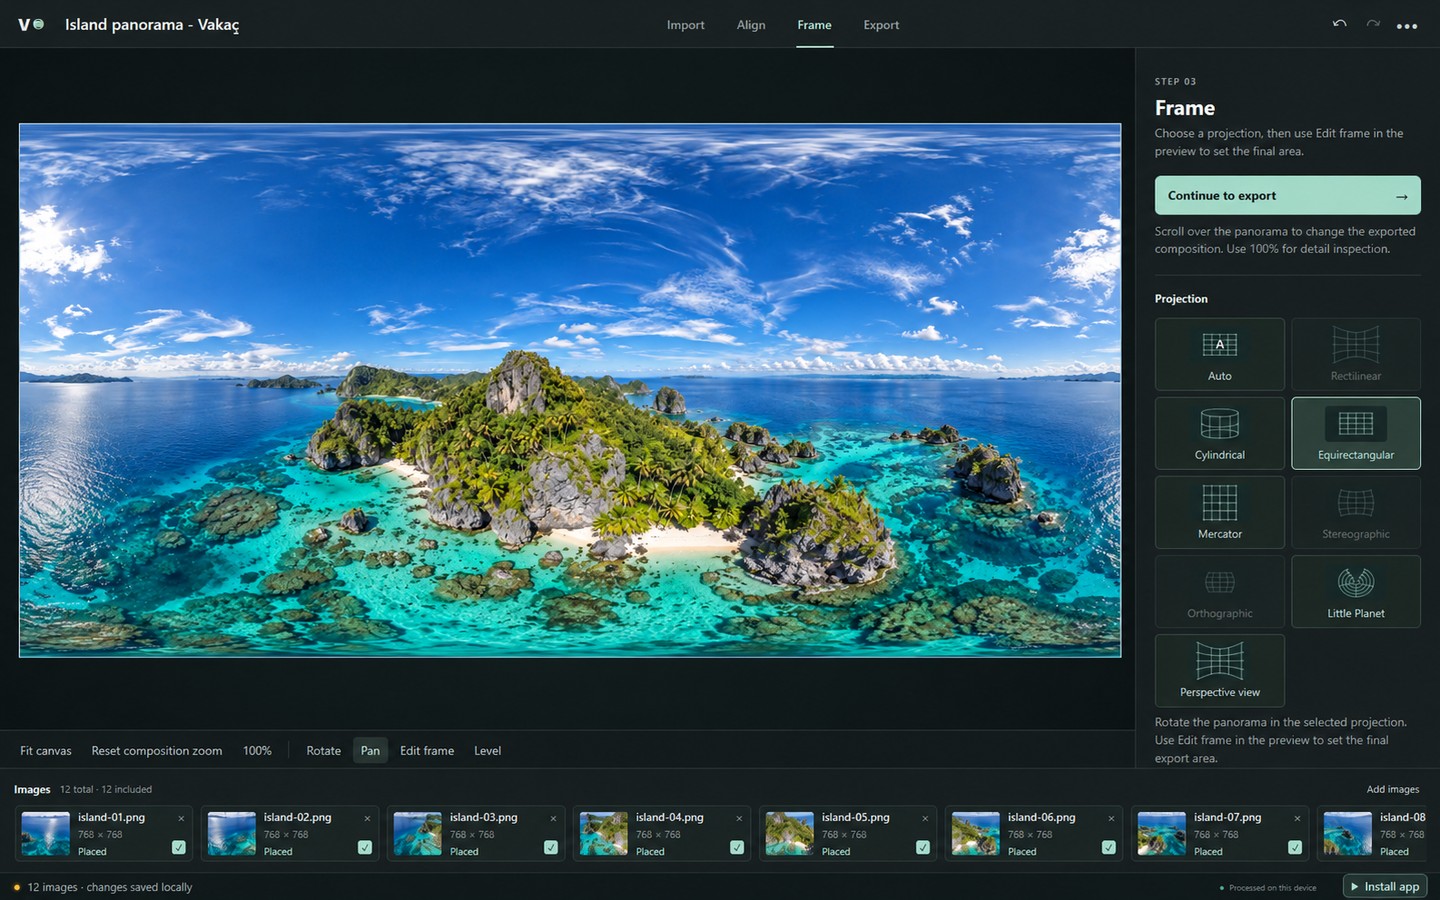The image size is (1440, 900).
Task: Select the island-04.png thumbnail
Action: pyautogui.click(x=604, y=833)
